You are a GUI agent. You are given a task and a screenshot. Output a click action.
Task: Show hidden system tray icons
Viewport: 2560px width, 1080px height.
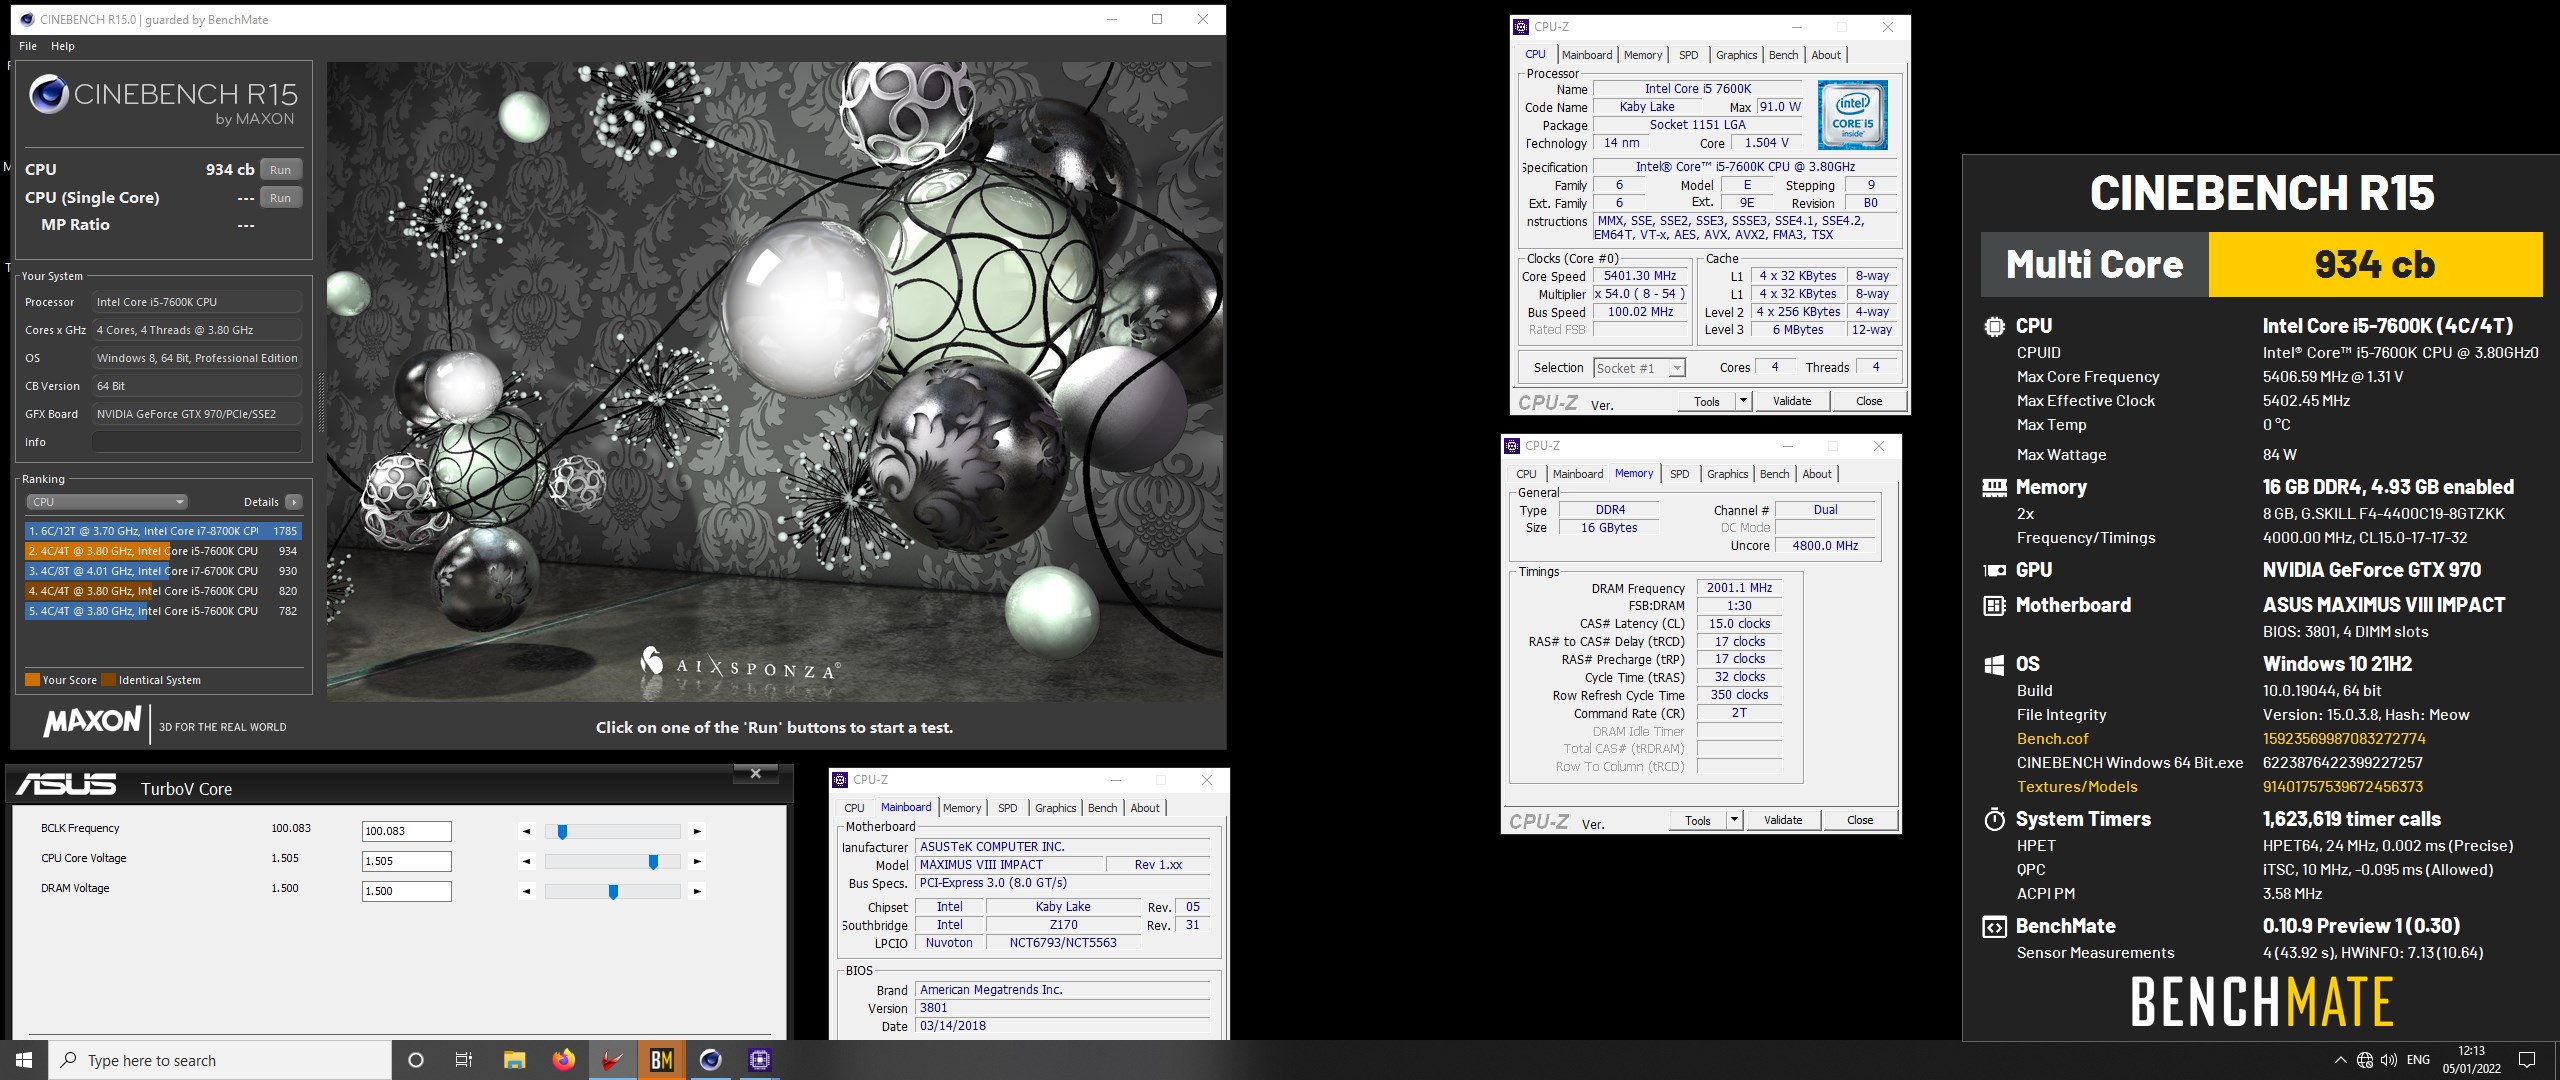pyautogui.click(x=2340, y=1060)
